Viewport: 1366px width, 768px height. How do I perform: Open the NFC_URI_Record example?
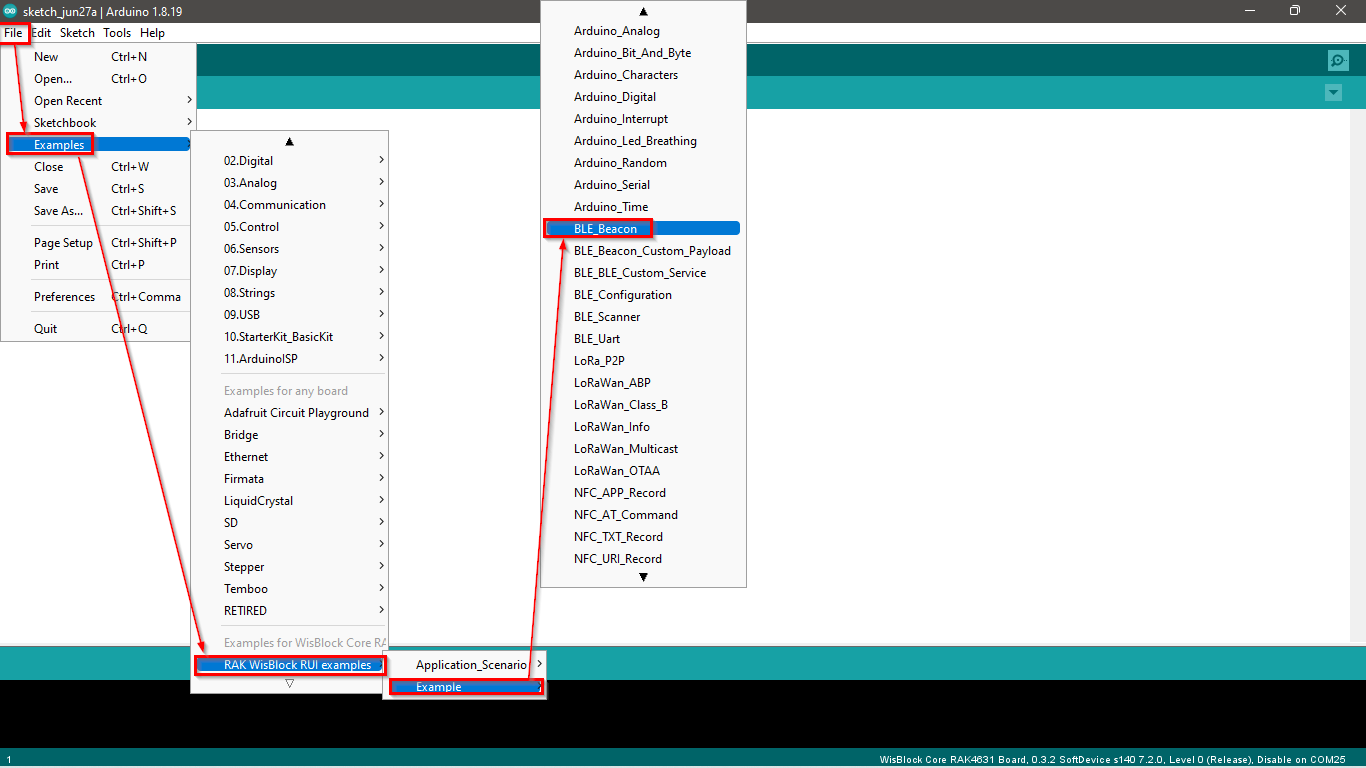coord(643,559)
